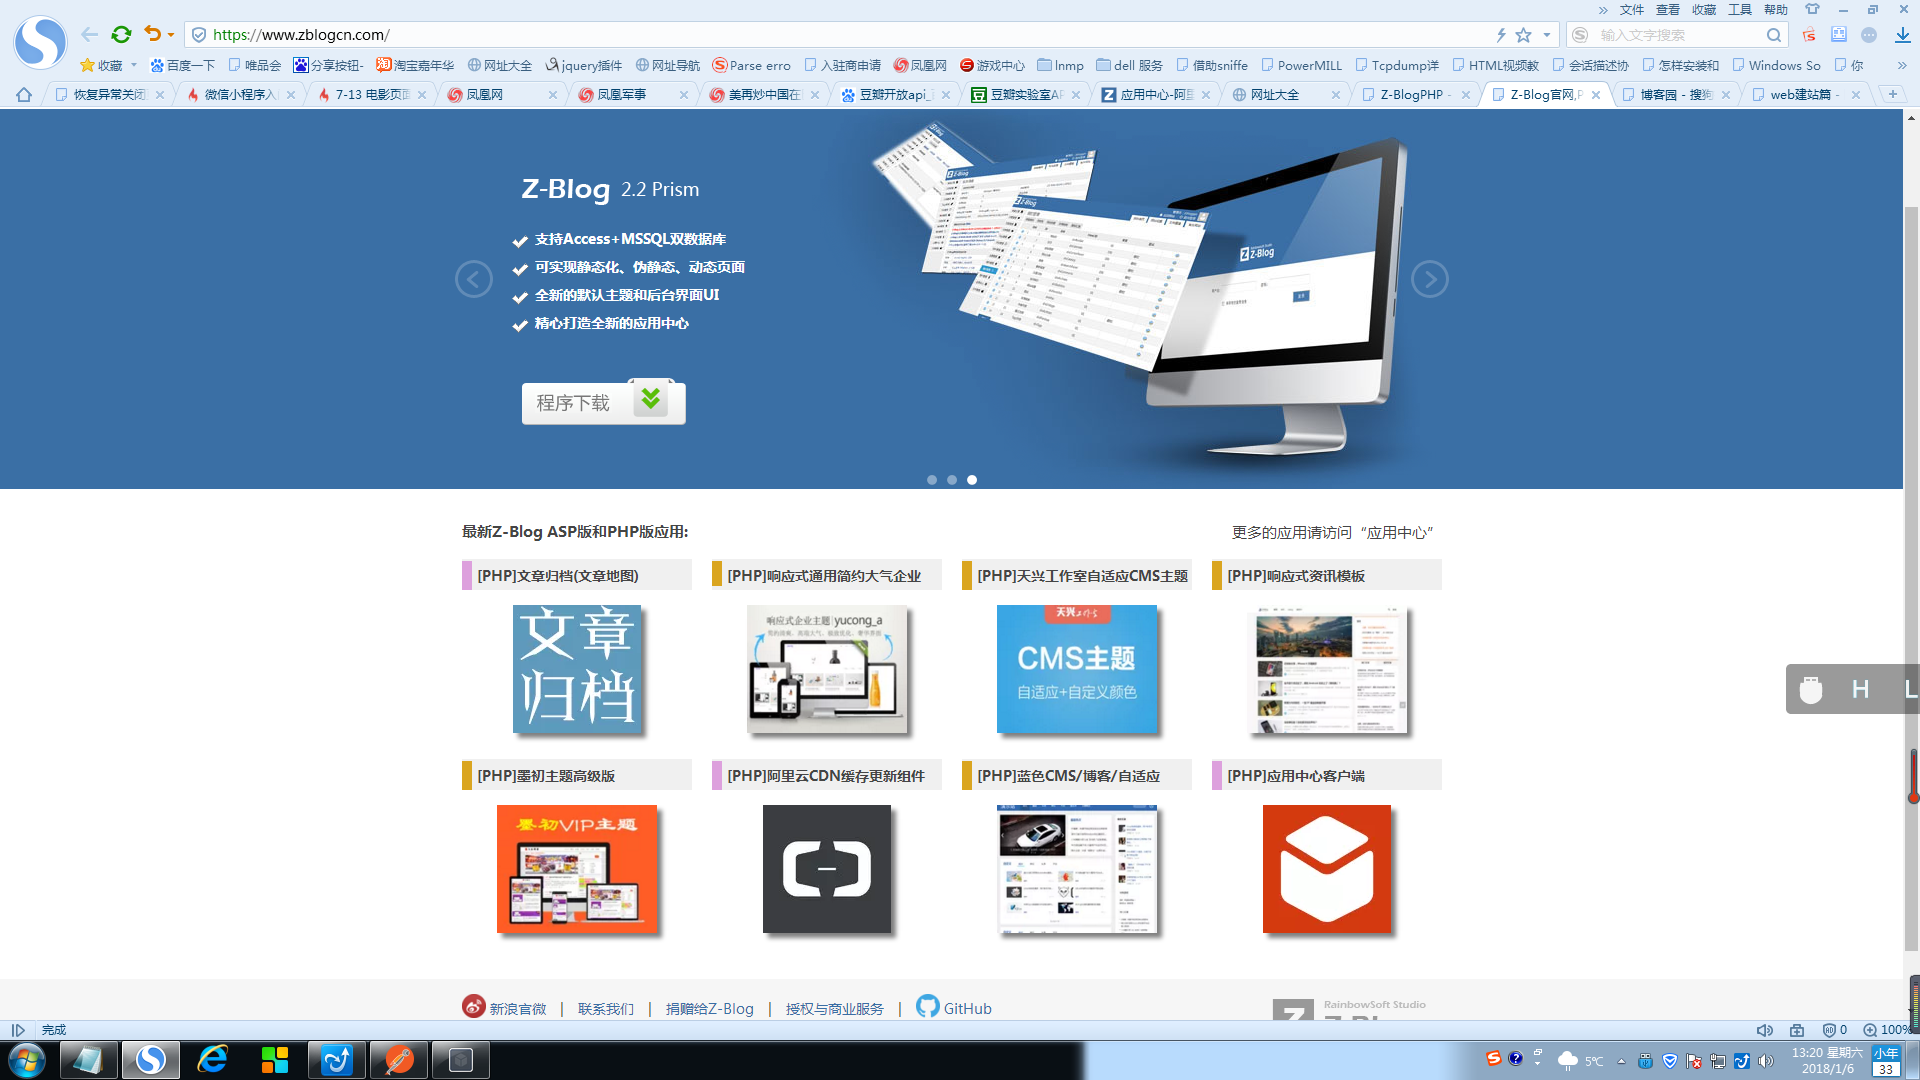
Task: Click status bar sidebar toggle icon
Action: click(x=18, y=1030)
